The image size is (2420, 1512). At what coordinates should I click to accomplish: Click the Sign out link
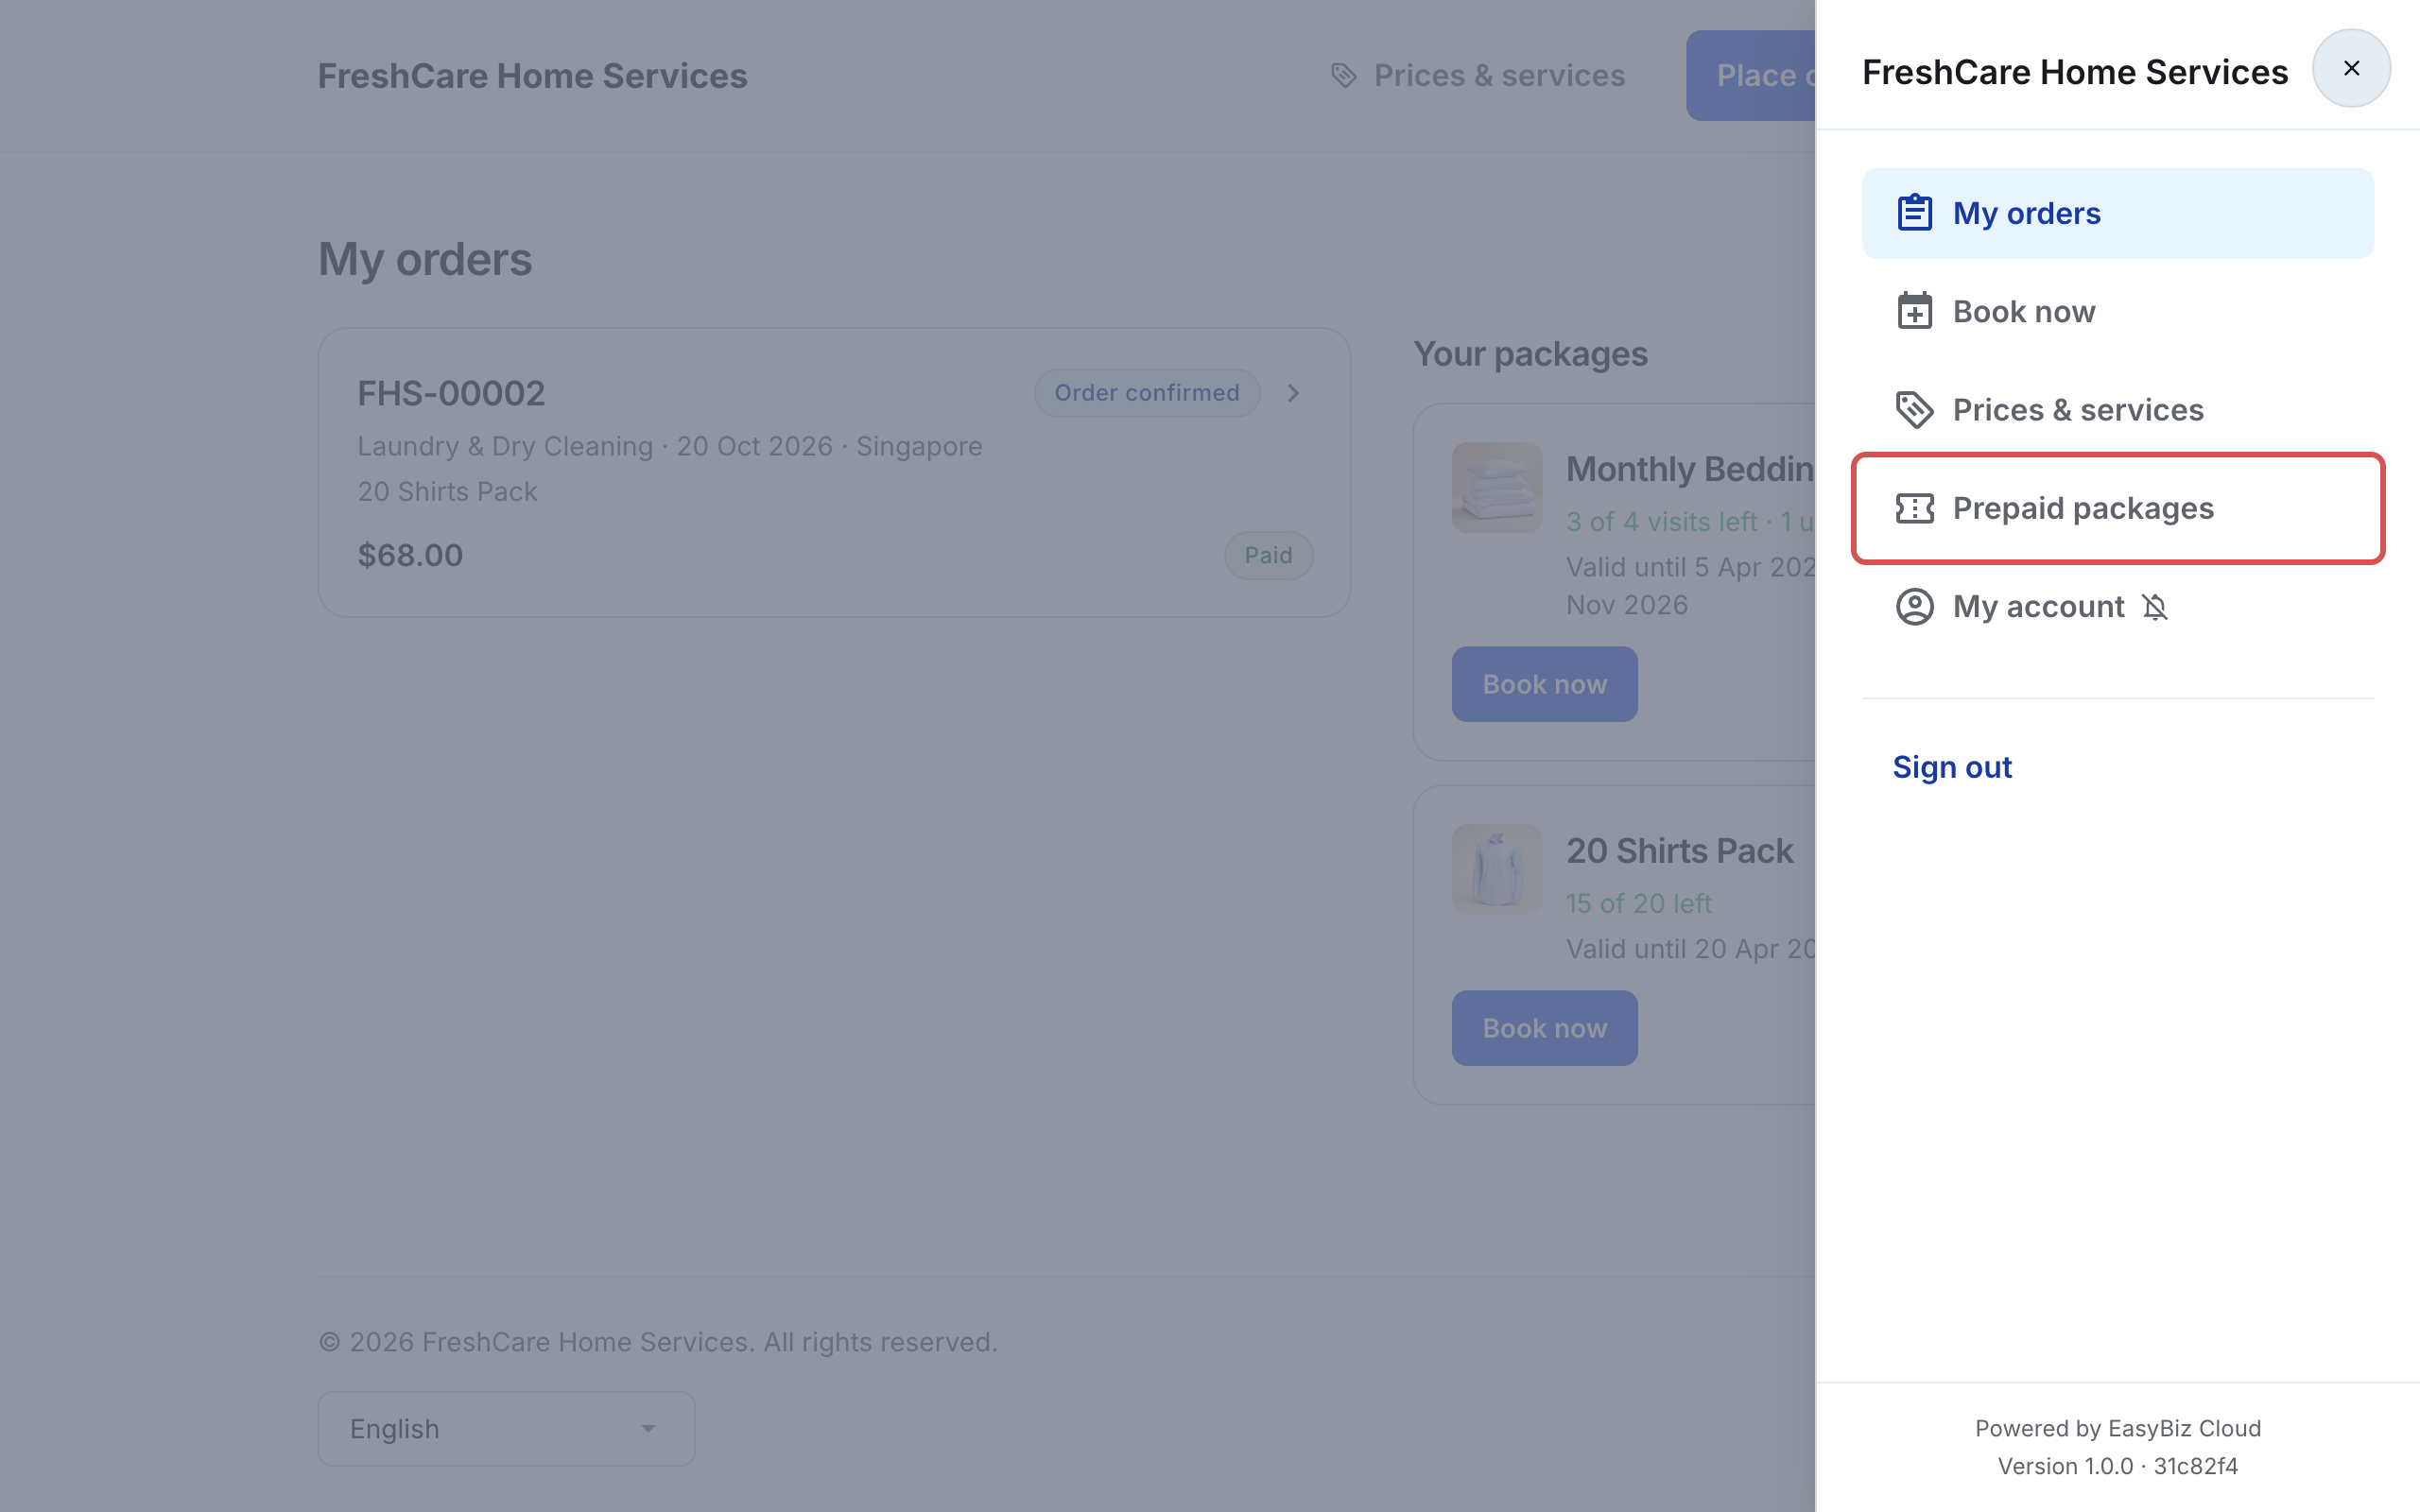1951,767
